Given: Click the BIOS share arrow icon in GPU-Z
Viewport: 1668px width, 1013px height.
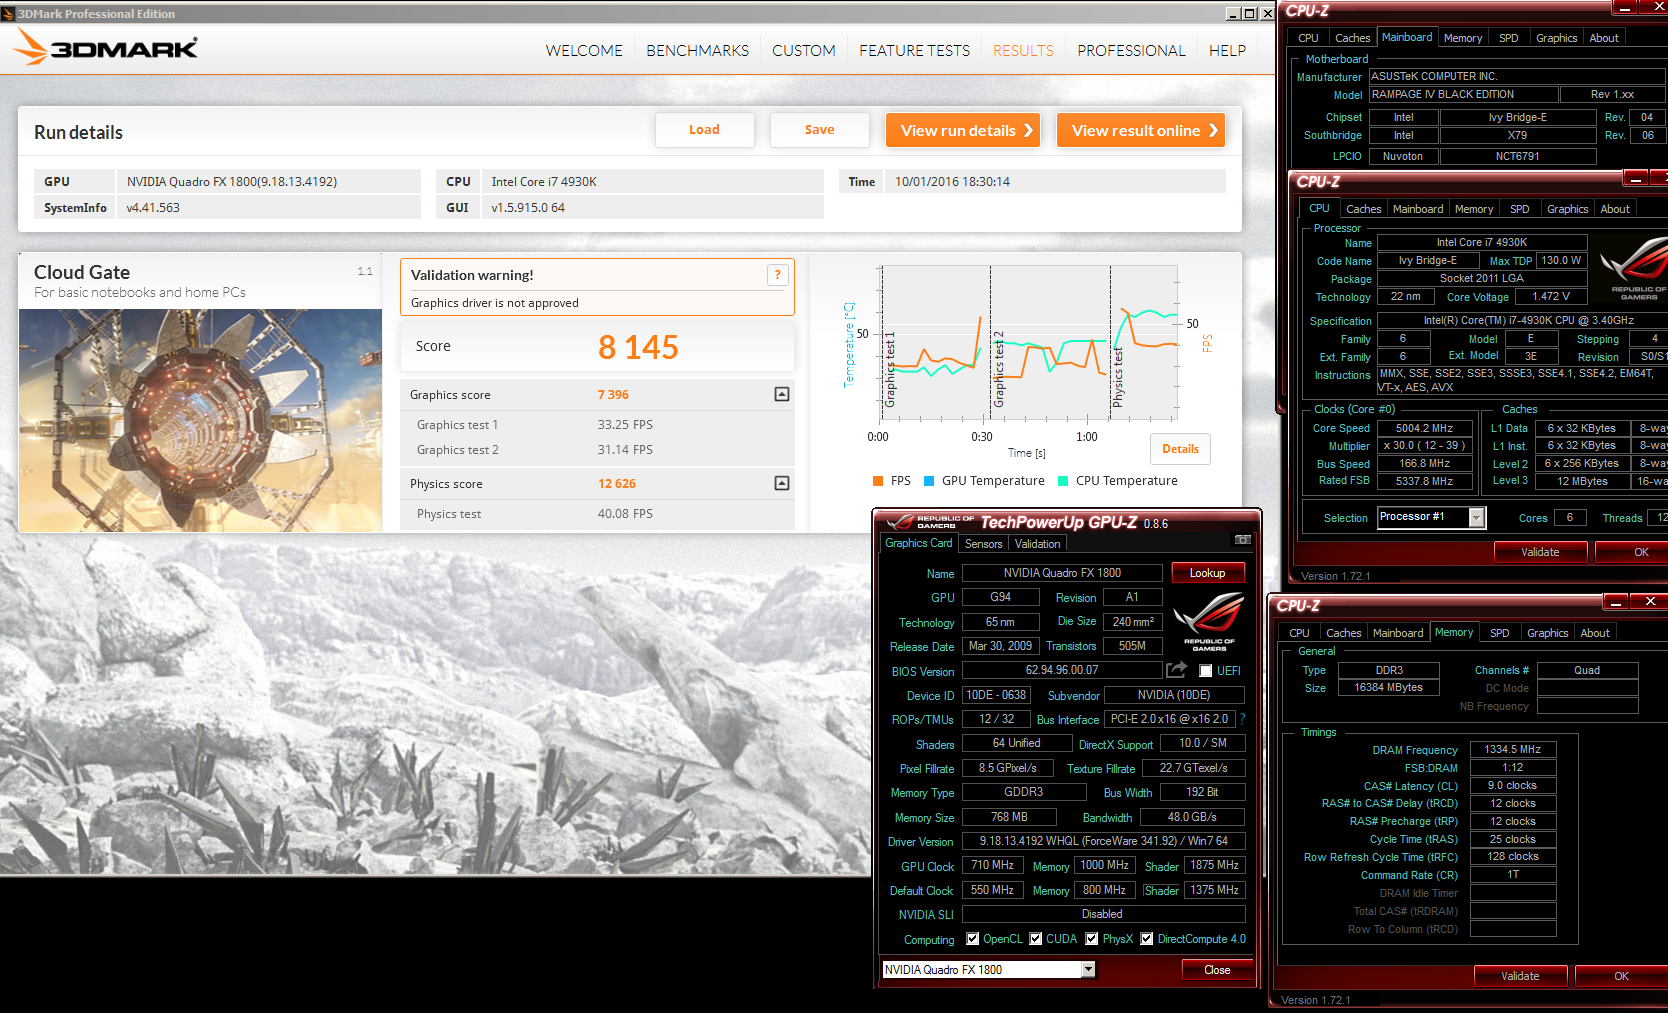Looking at the screenshot, I should coord(1177,670).
